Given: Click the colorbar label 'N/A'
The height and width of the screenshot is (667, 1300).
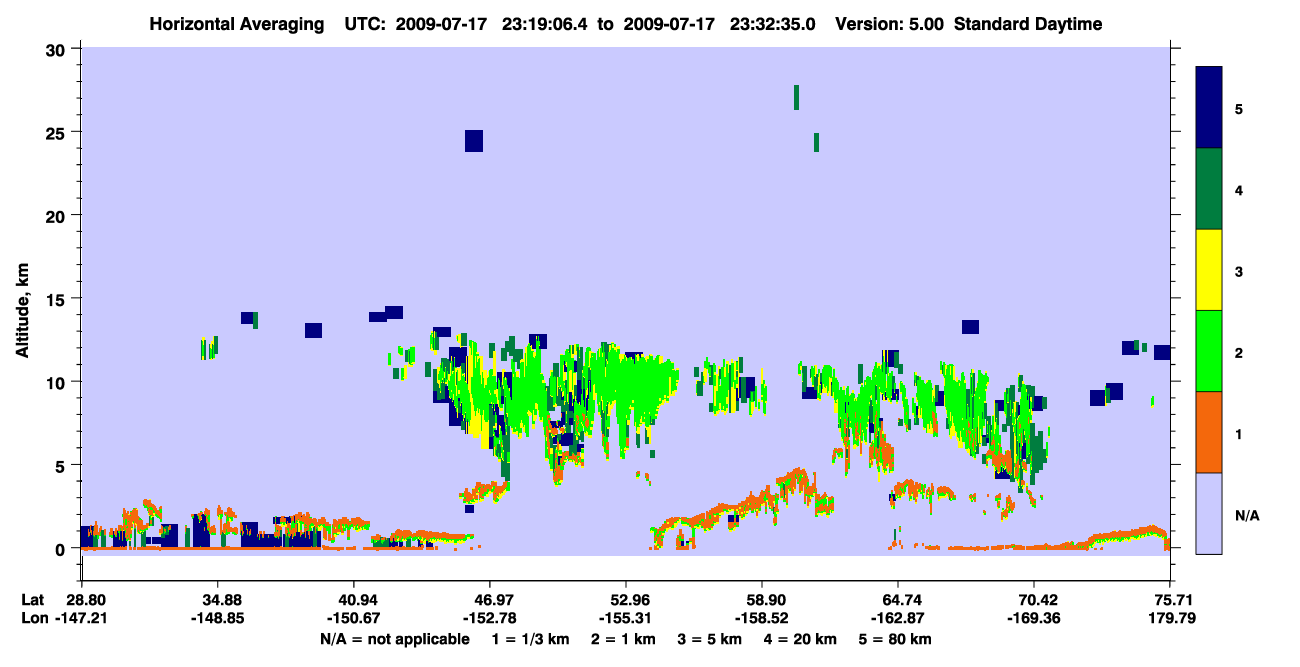Looking at the screenshot, I should pos(1246,515).
